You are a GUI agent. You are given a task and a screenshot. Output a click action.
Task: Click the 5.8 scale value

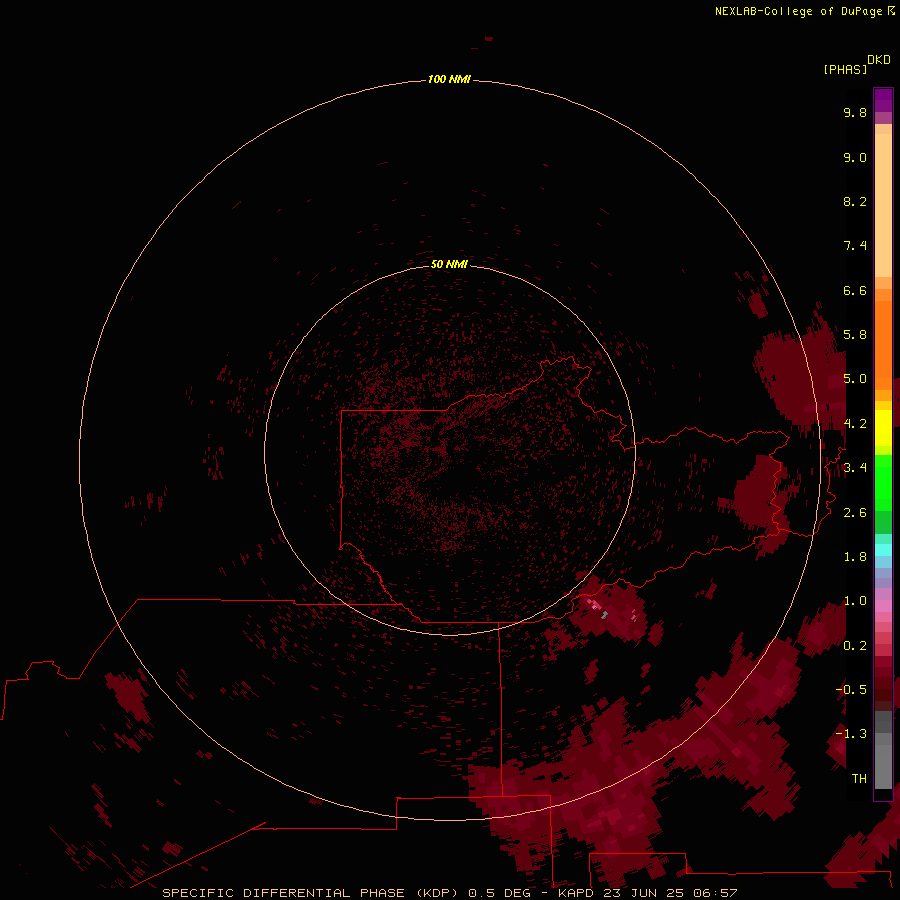click(855, 335)
